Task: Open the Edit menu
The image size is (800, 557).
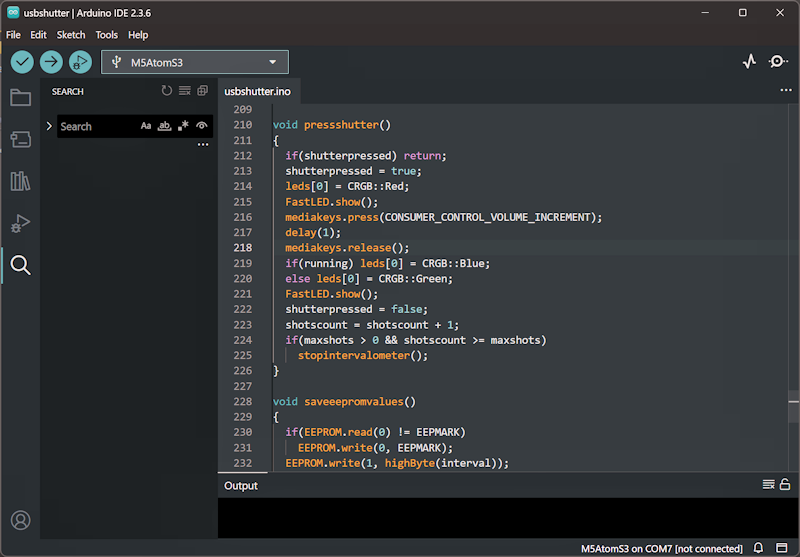Action: (x=38, y=35)
